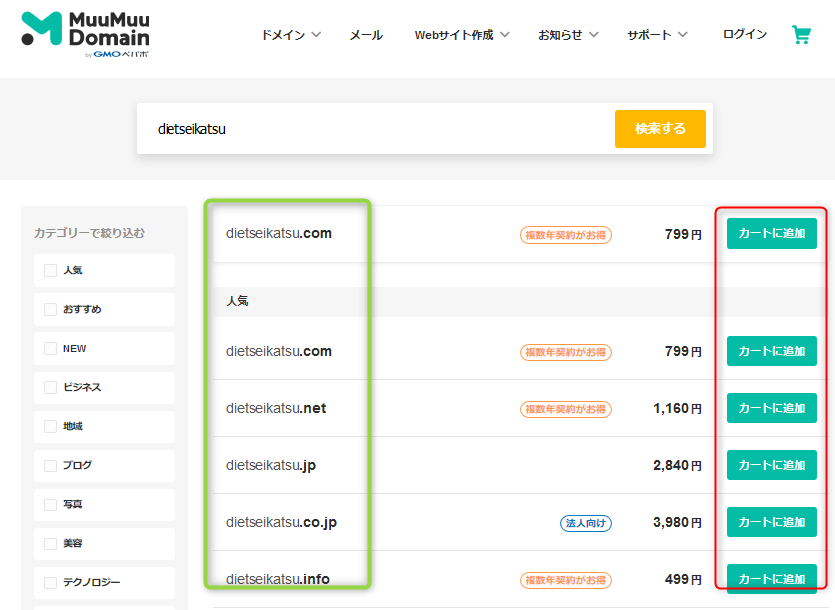
Task: Open the shopping cart icon
Action: (x=801, y=35)
